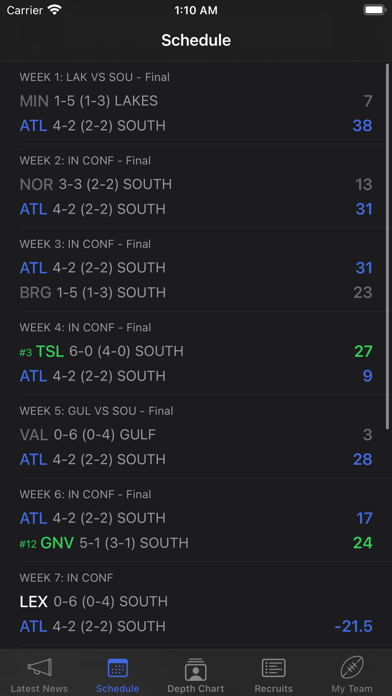Tap the -21.5 spread value
392x696 pixels.
tap(353, 626)
